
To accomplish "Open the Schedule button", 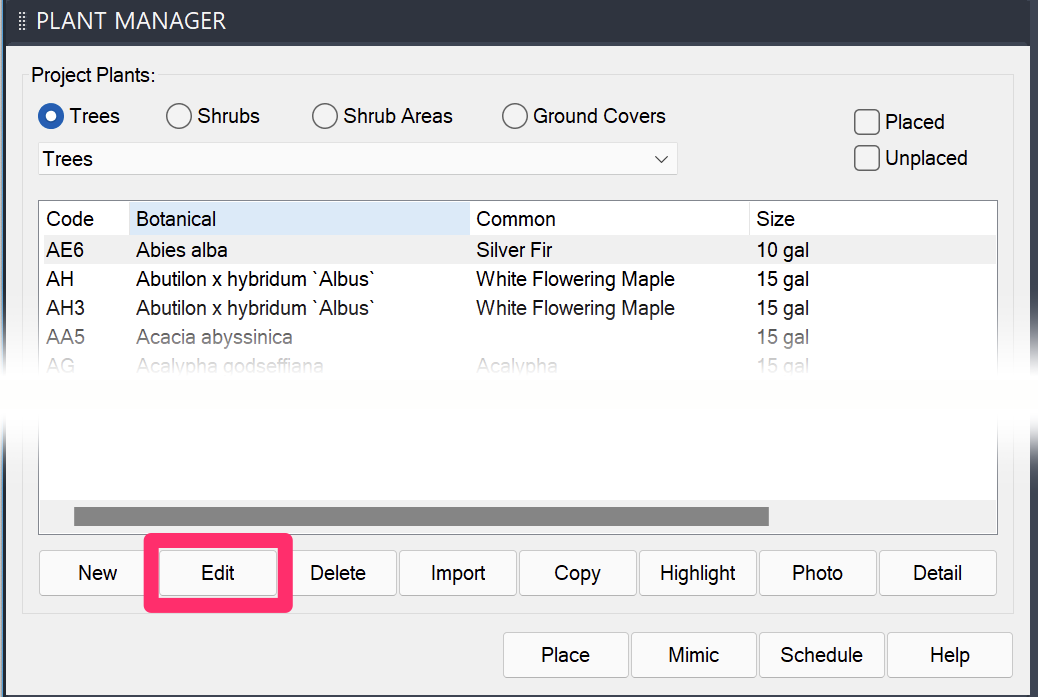I will click(822, 655).
